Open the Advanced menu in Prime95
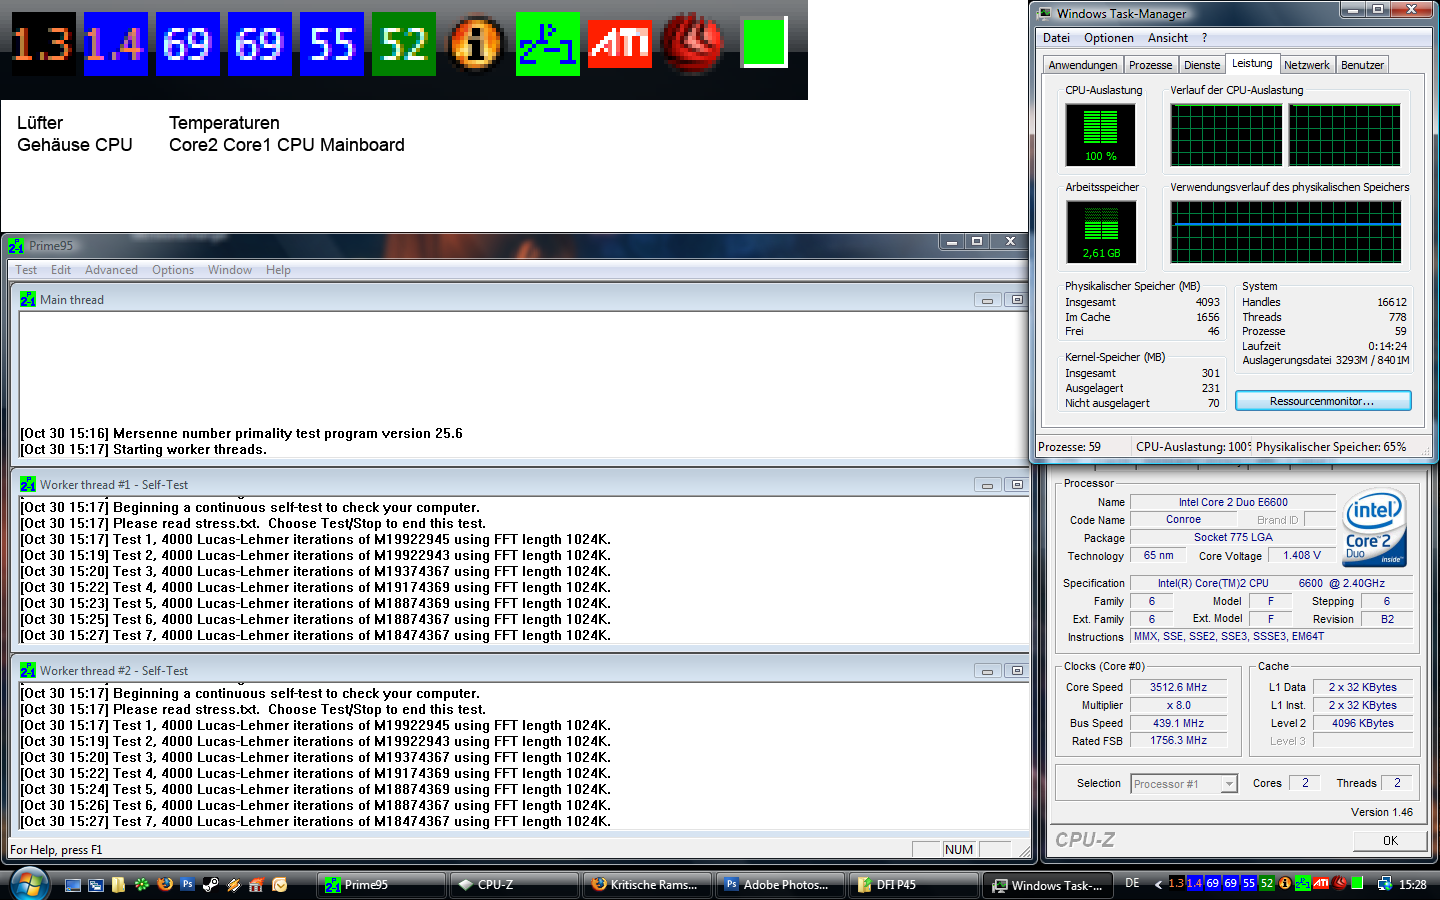The image size is (1440, 900). click(x=111, y=270)
